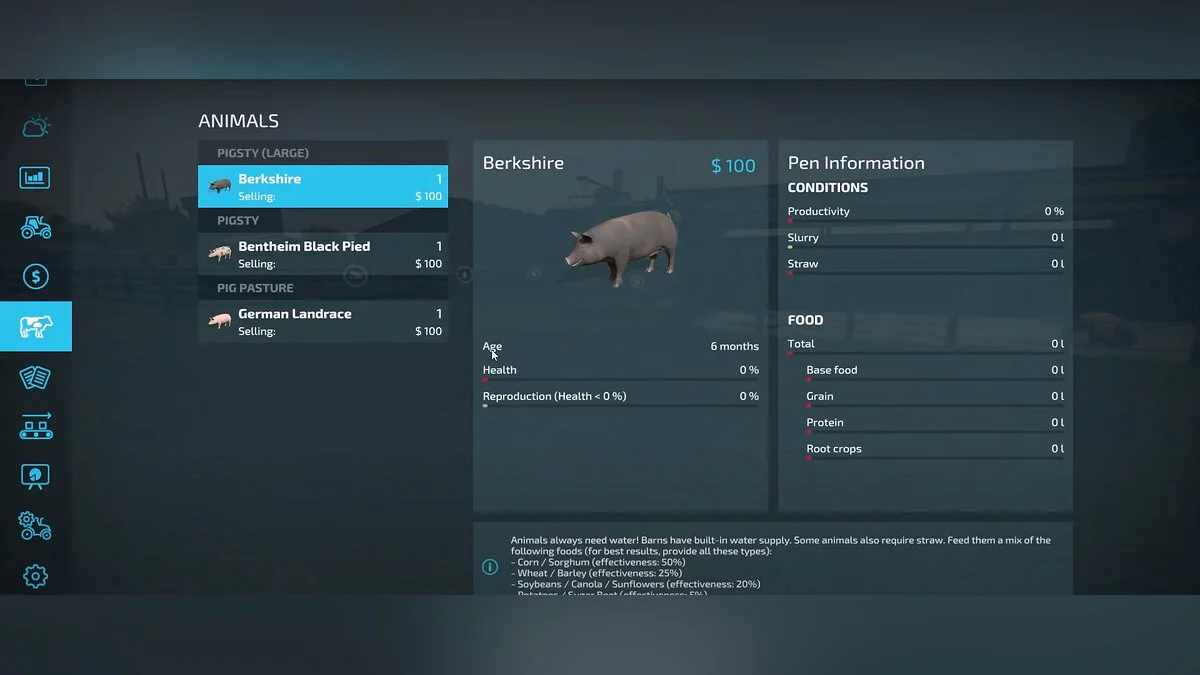Select the animals cow icon tab
Screen dimensions: 1200x675
coord(36,327)
